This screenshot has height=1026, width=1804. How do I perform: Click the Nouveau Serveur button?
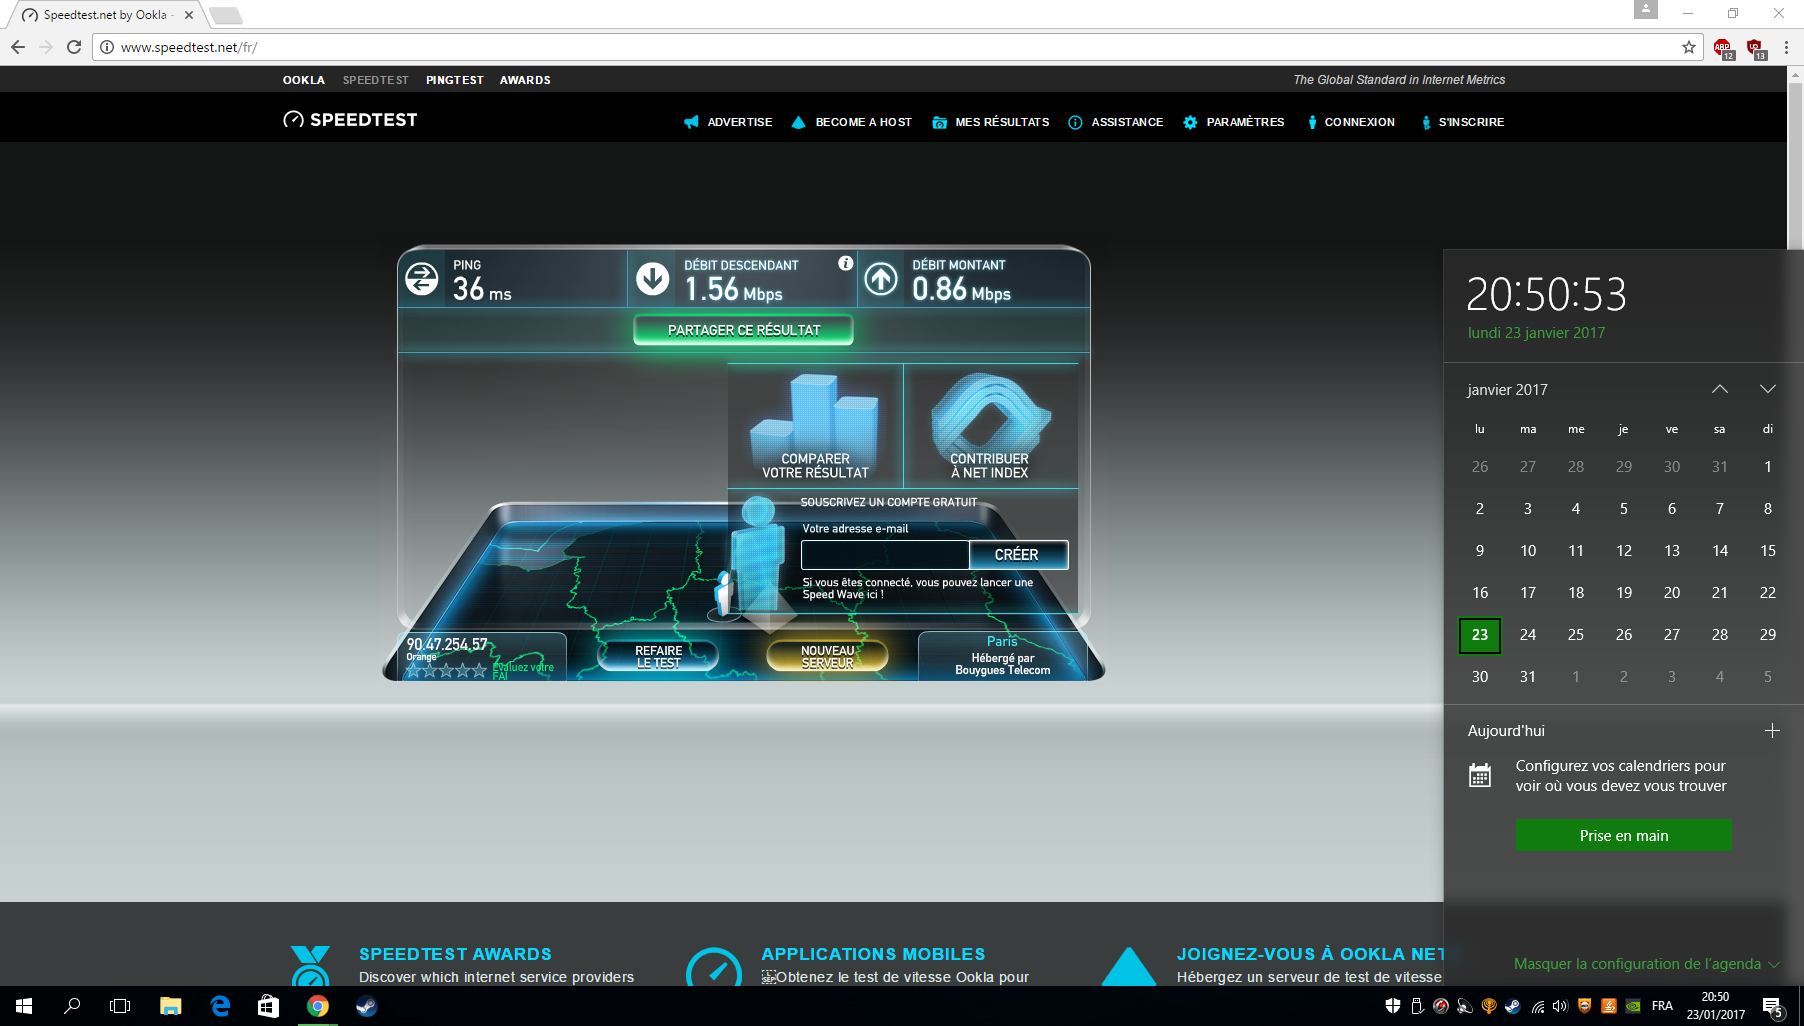tap(827, 656)
